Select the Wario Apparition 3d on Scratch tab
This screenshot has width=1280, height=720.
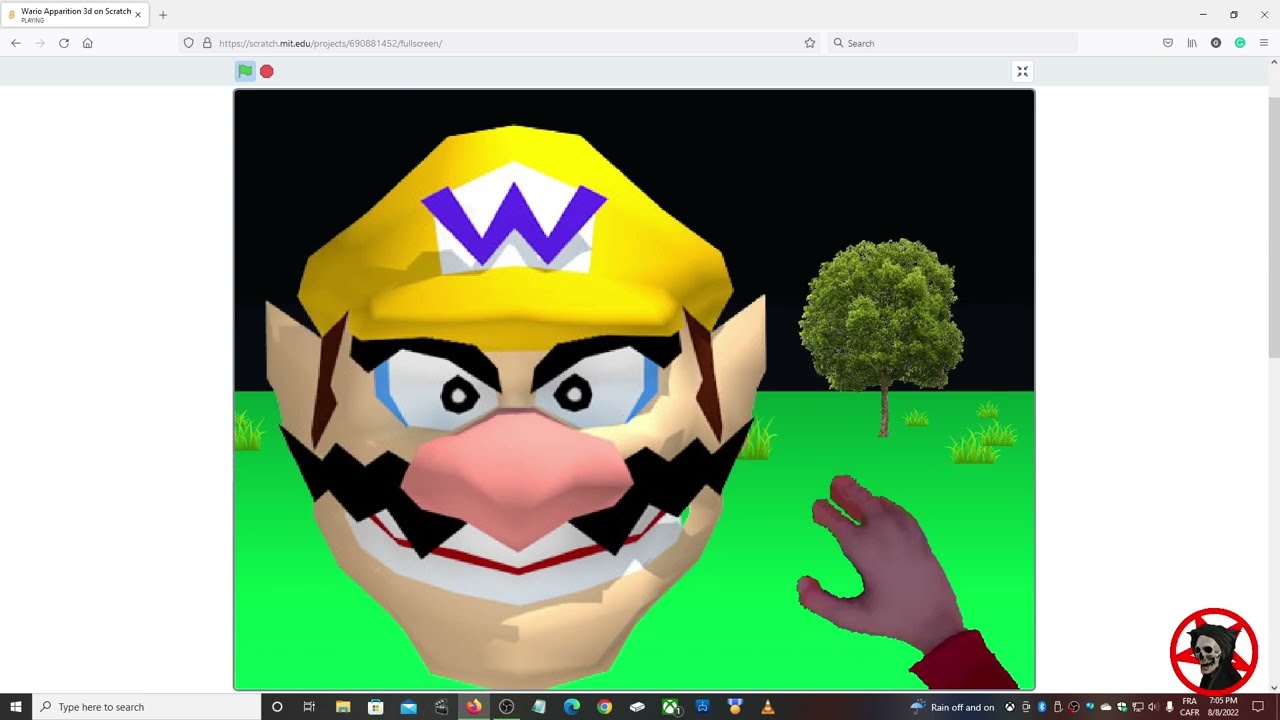[75, 15]
